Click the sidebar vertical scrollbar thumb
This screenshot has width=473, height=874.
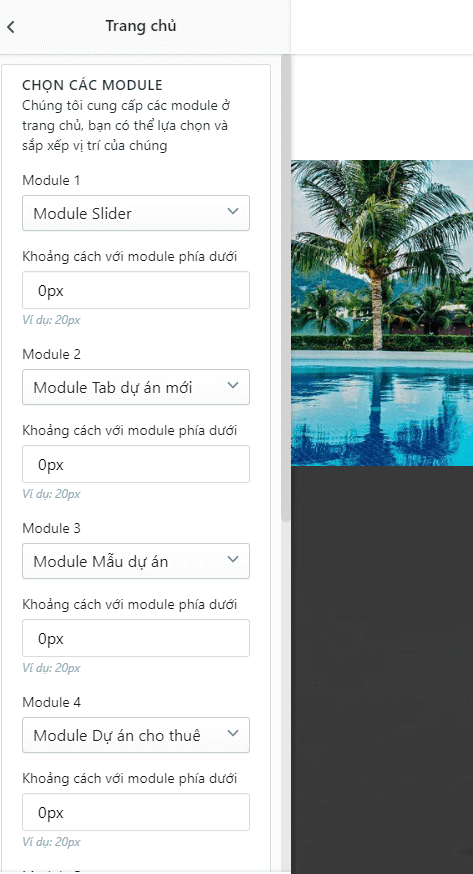[286, 288]
